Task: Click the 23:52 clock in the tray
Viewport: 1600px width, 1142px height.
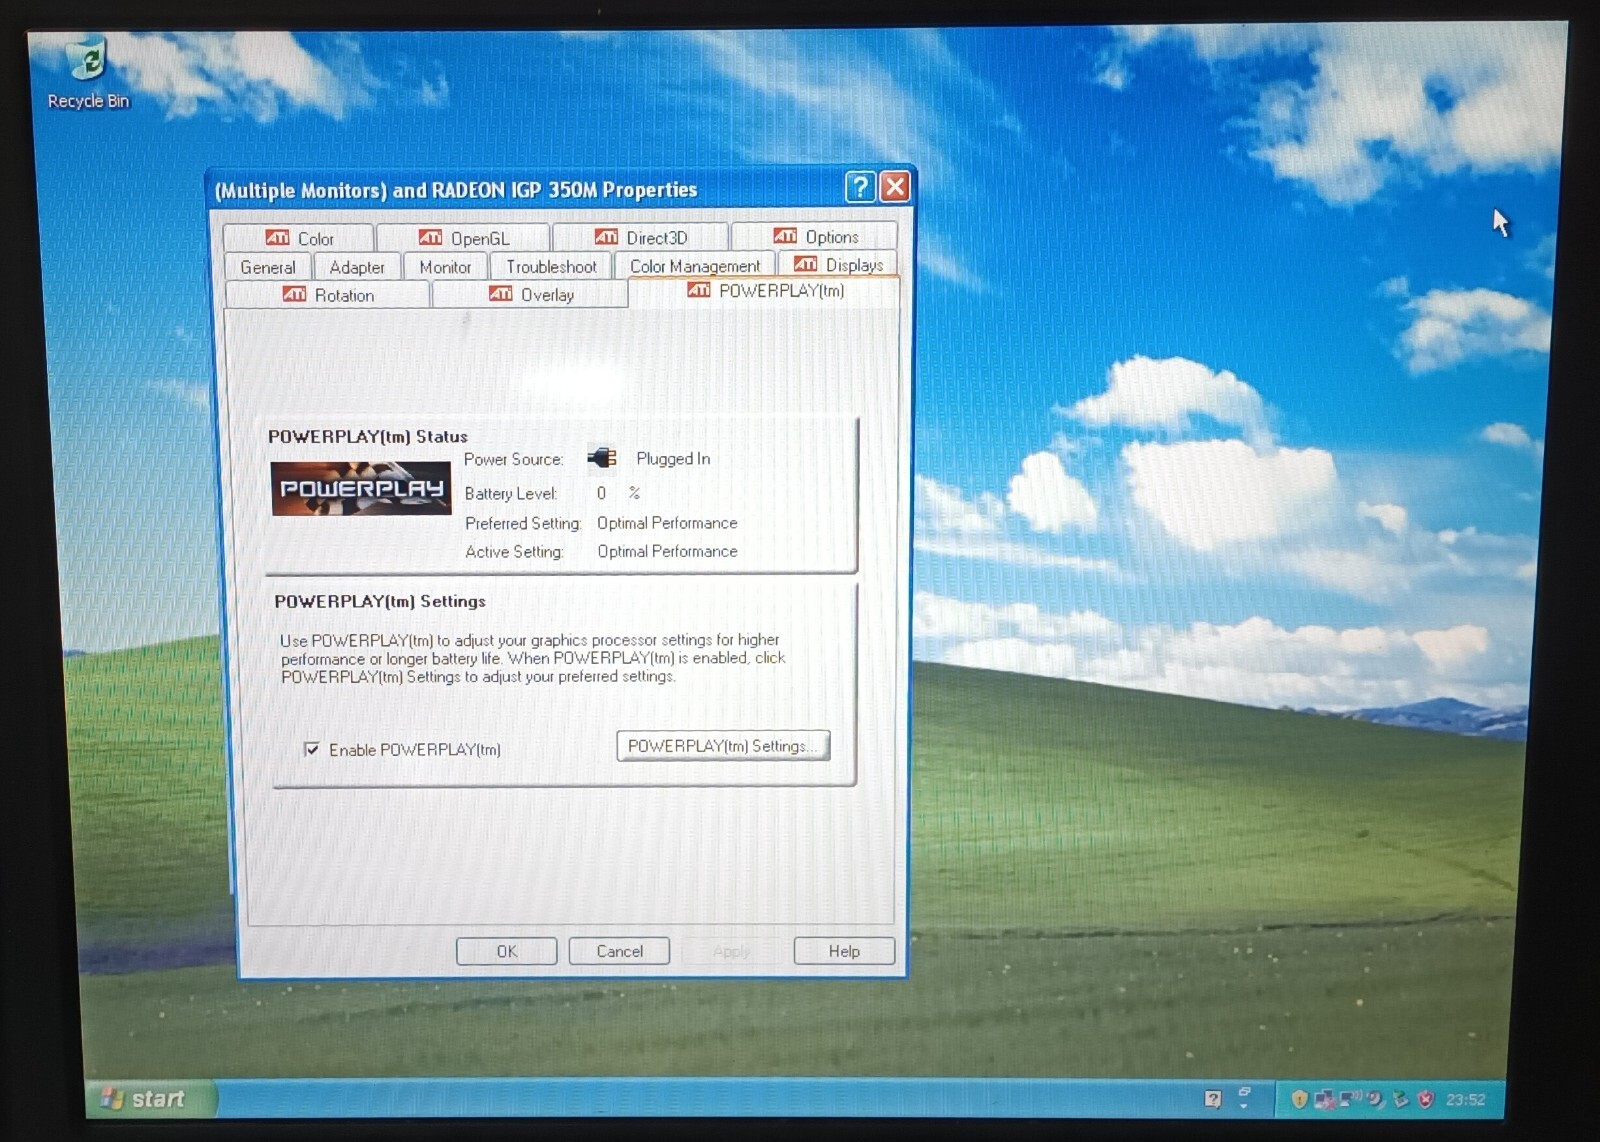Action: [x=1465, y=1099]
